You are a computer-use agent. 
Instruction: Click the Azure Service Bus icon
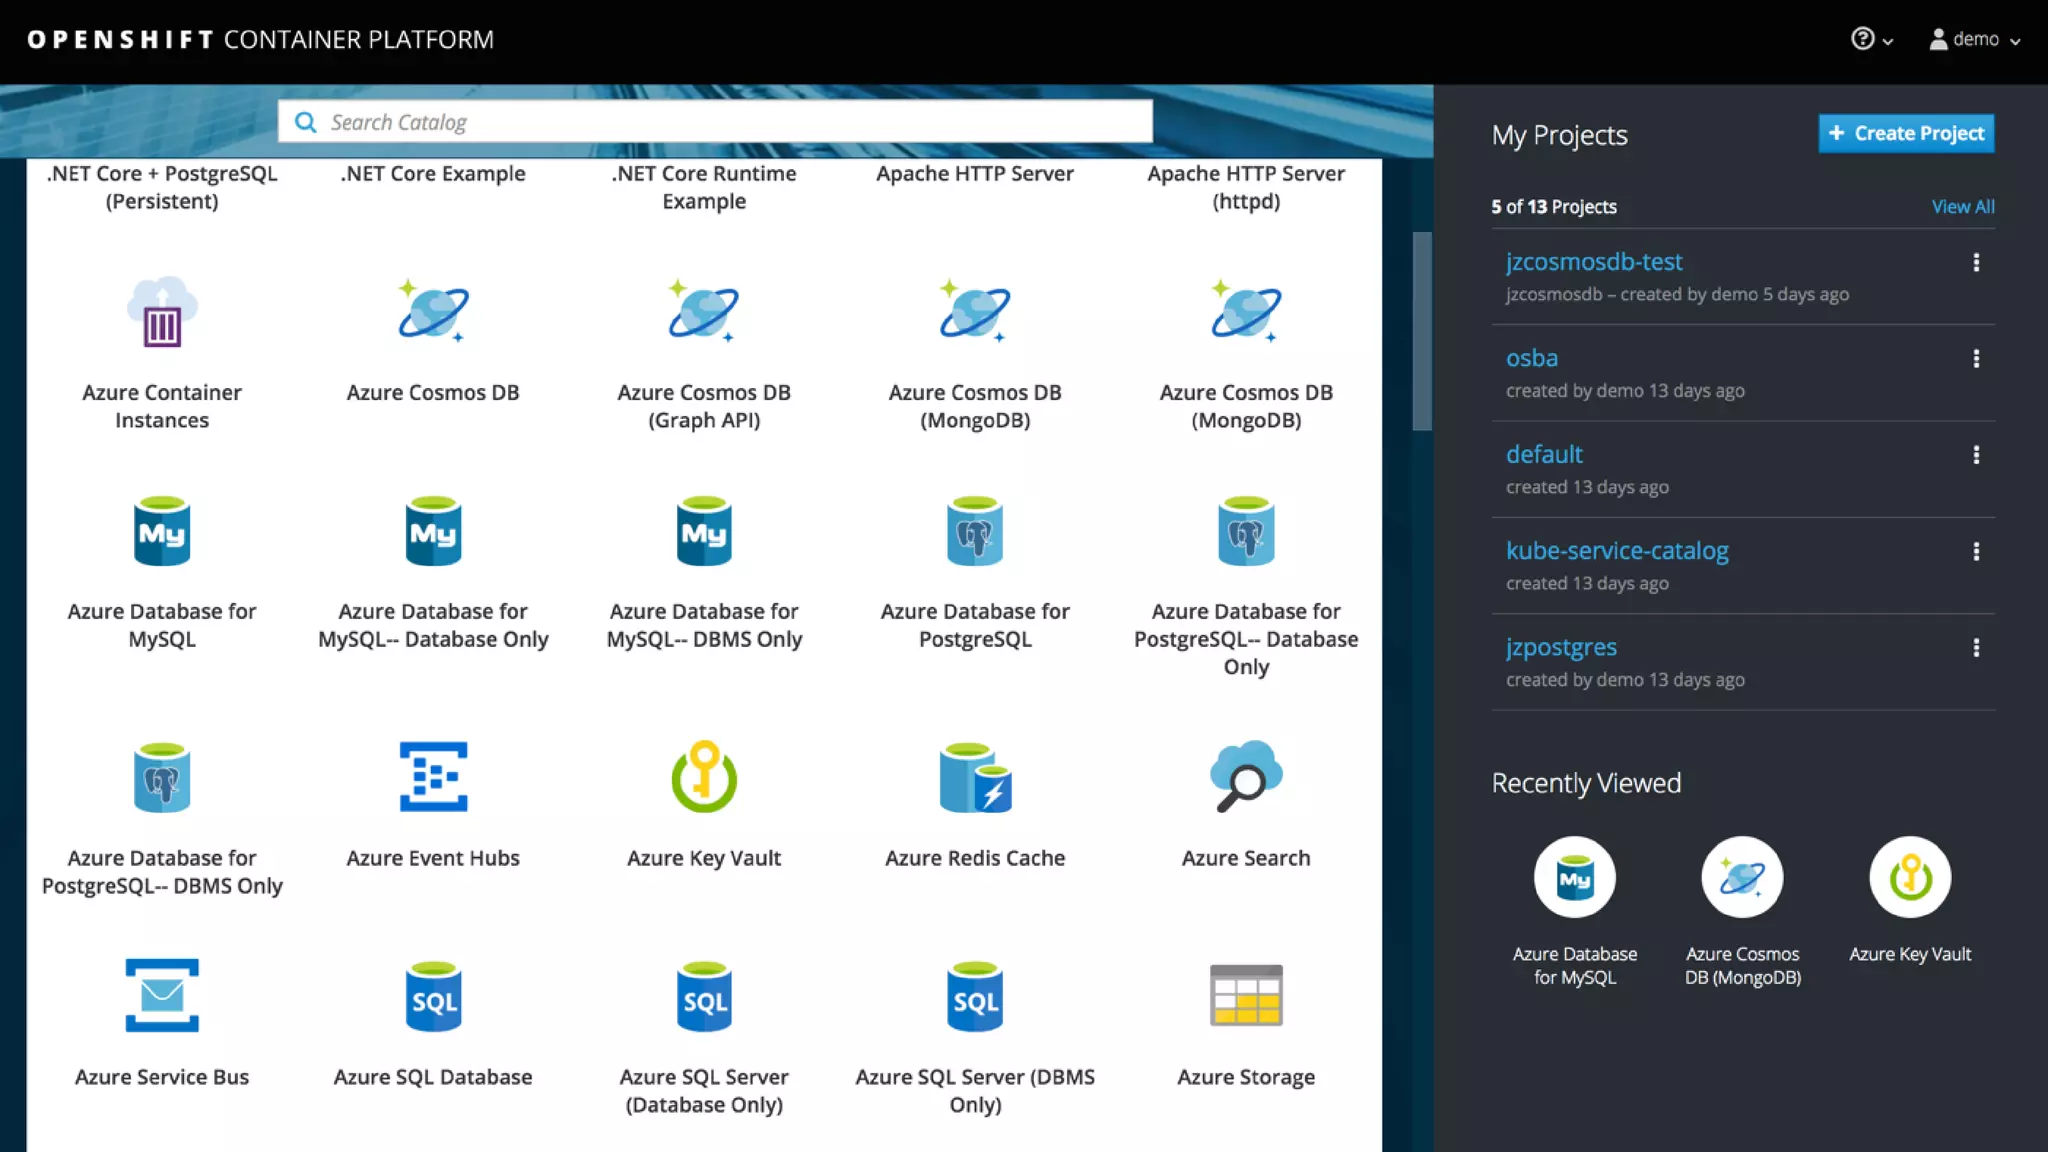coord(162,995)
